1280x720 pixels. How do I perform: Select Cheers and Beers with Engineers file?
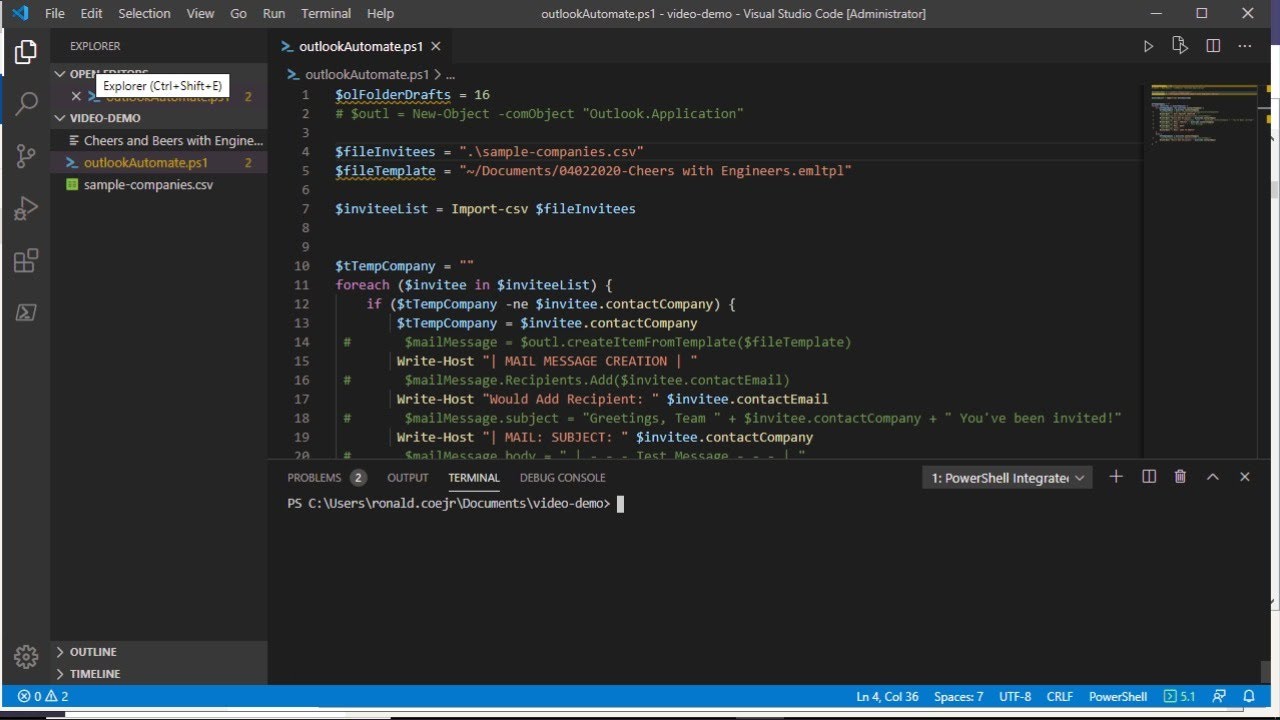tap(160, 141)
